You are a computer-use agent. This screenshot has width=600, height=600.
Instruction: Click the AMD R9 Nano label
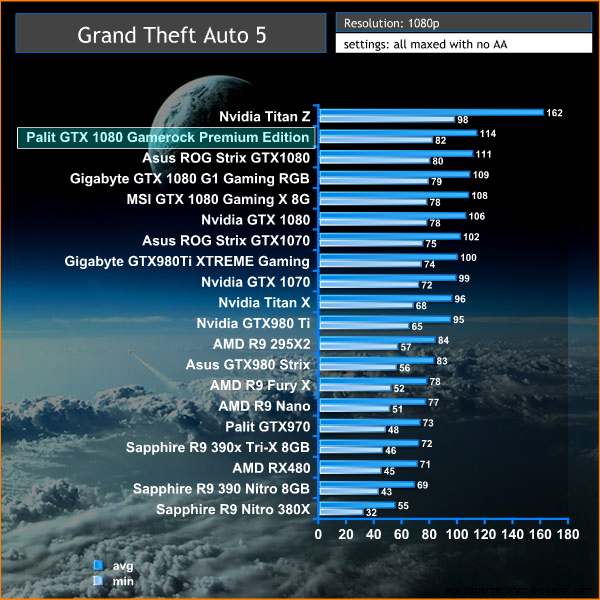264,406
